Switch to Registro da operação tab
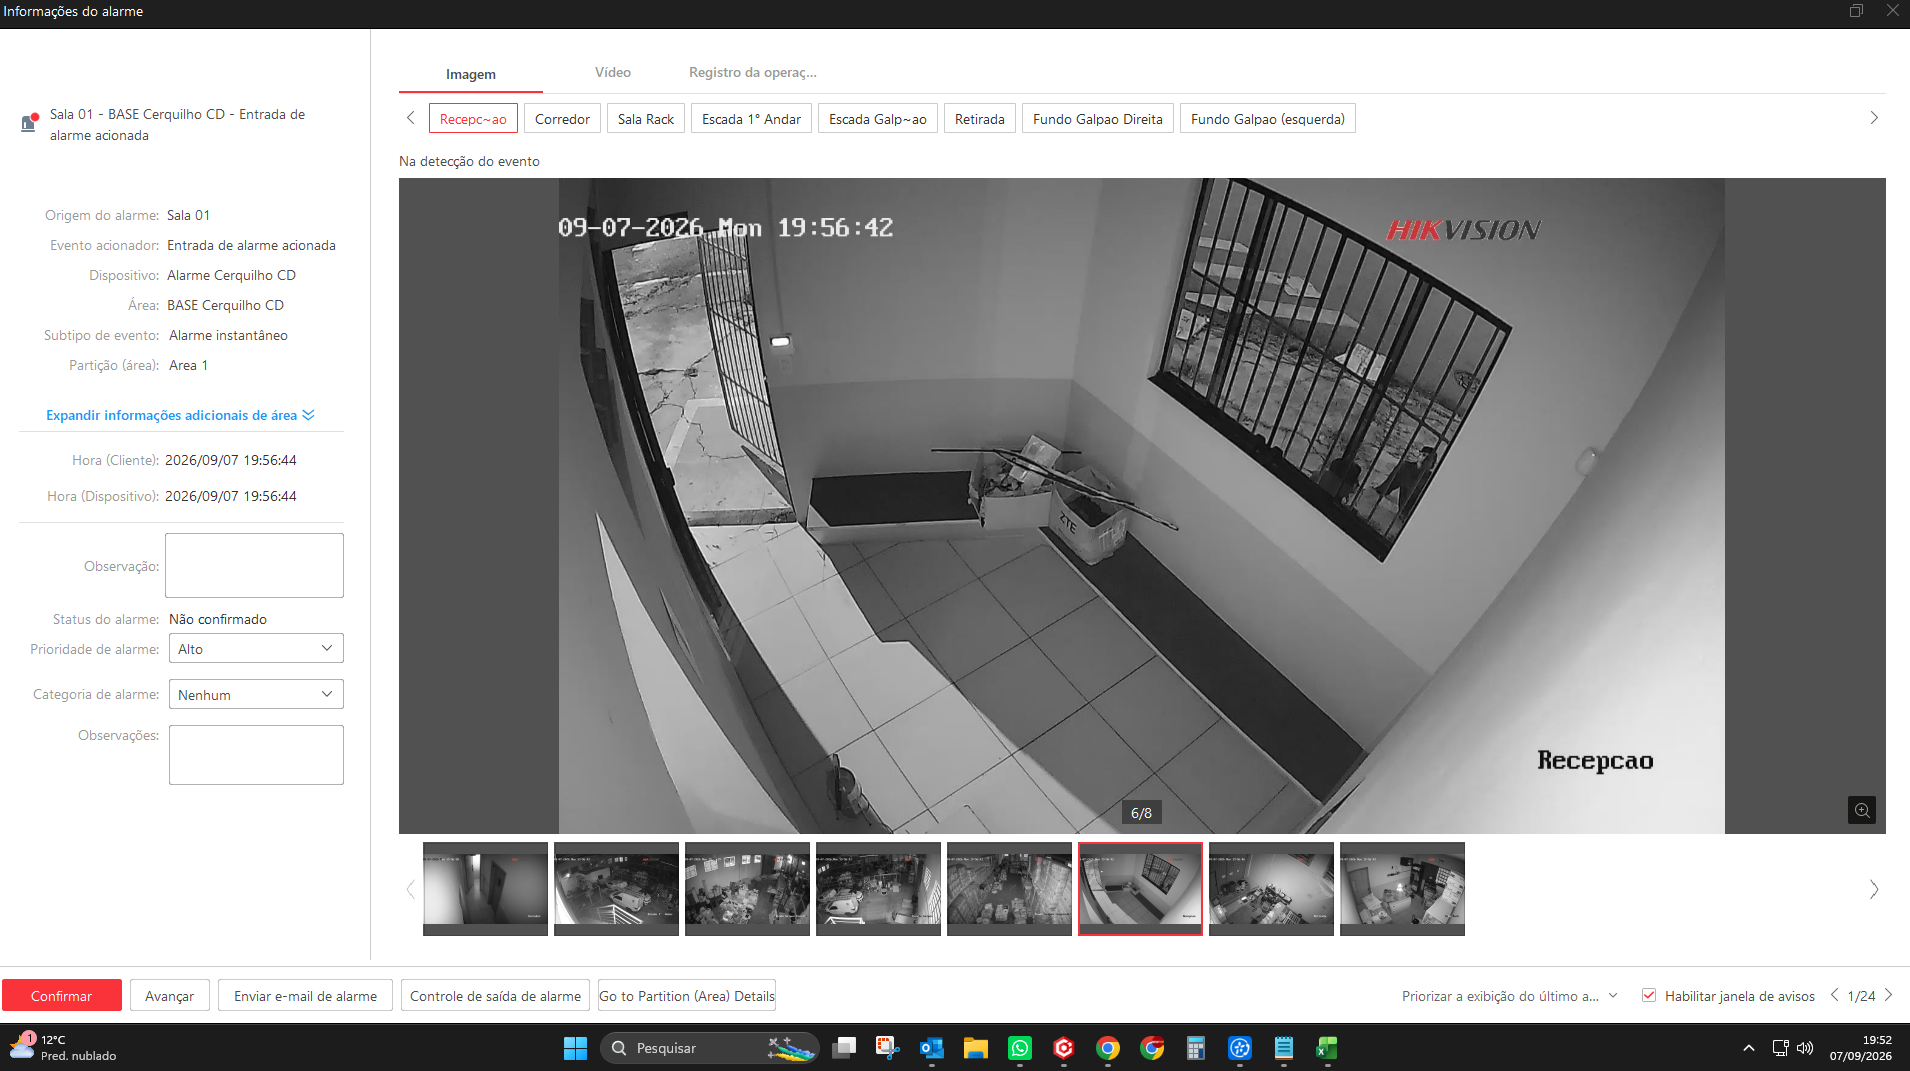 coord(753,72)
